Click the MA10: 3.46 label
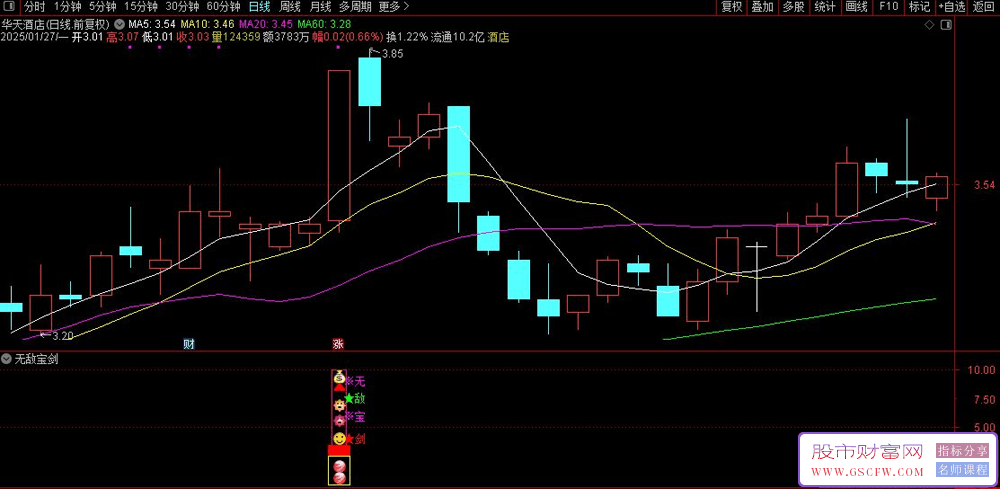Image resolution: width=1000 pixels, height=489 pixels. pos(207,24)
